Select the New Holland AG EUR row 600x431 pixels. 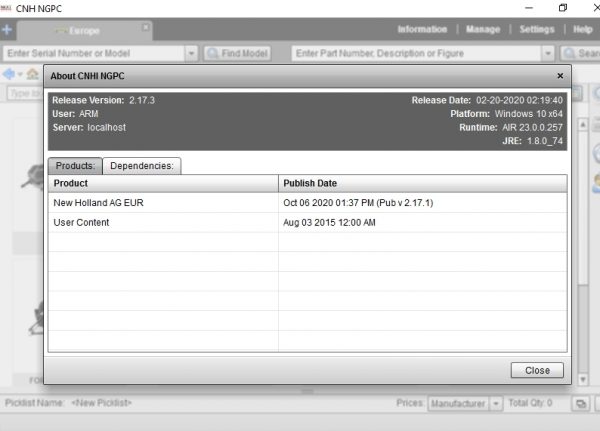coord(308,203)
